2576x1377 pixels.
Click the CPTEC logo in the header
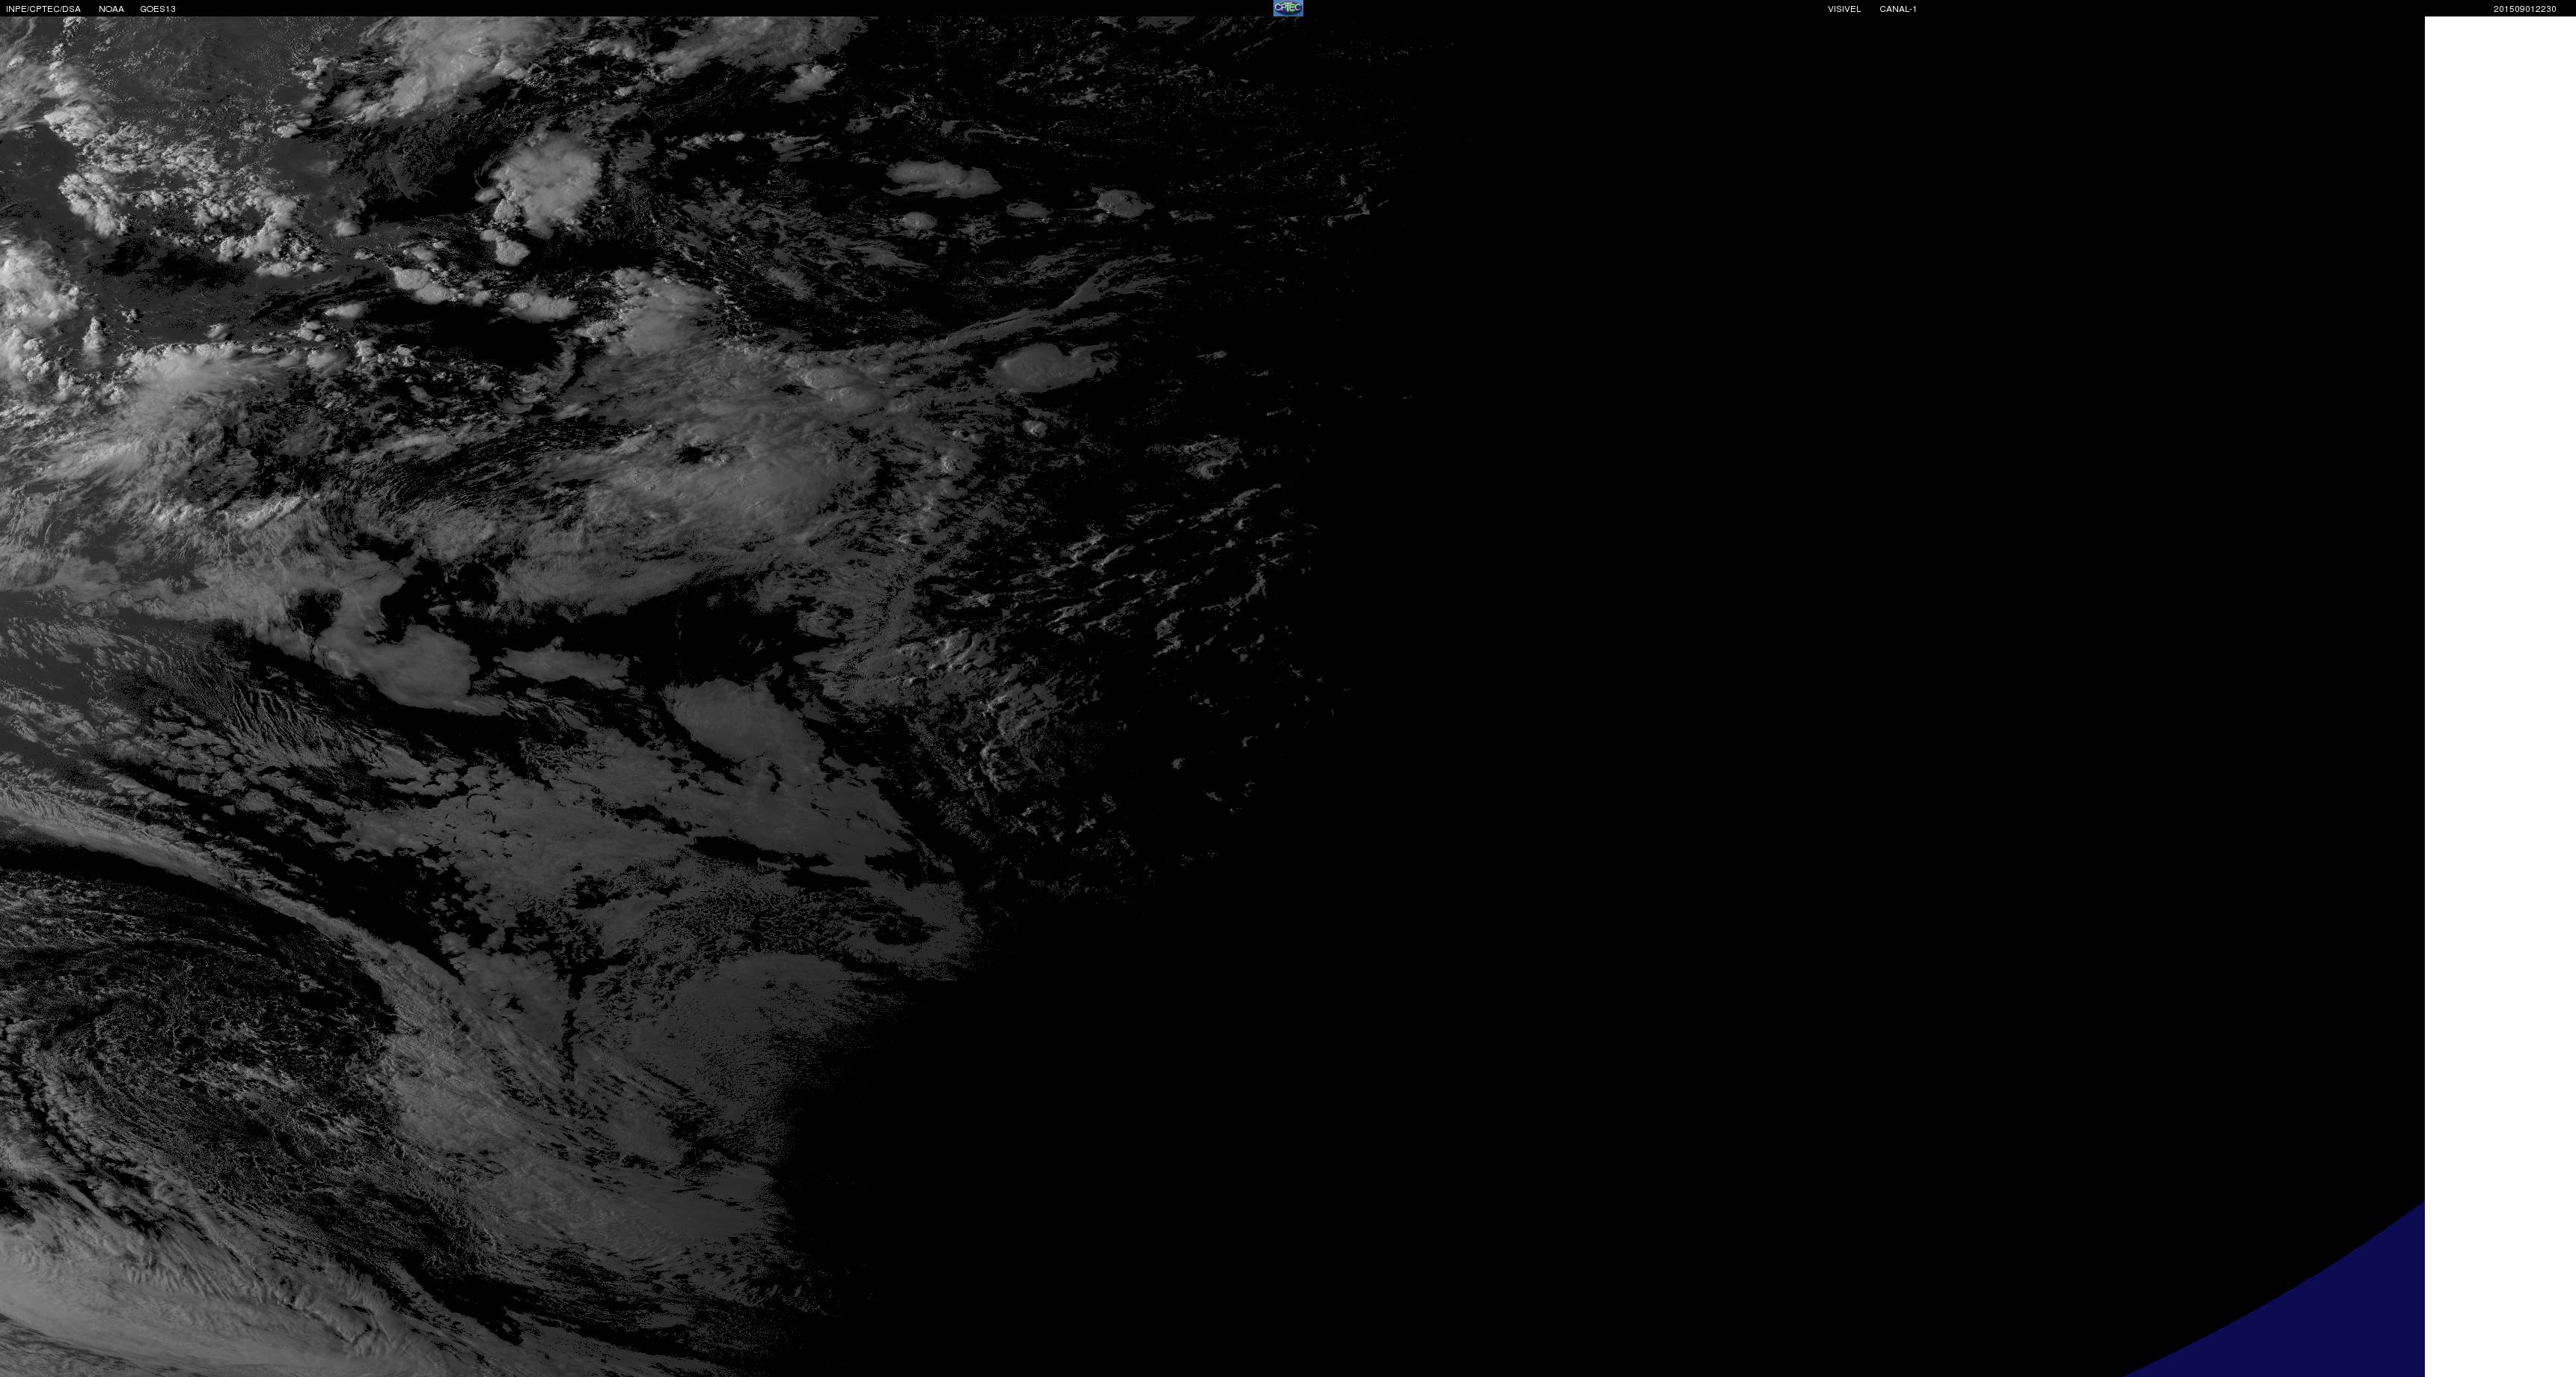(x=1287, y=8)
